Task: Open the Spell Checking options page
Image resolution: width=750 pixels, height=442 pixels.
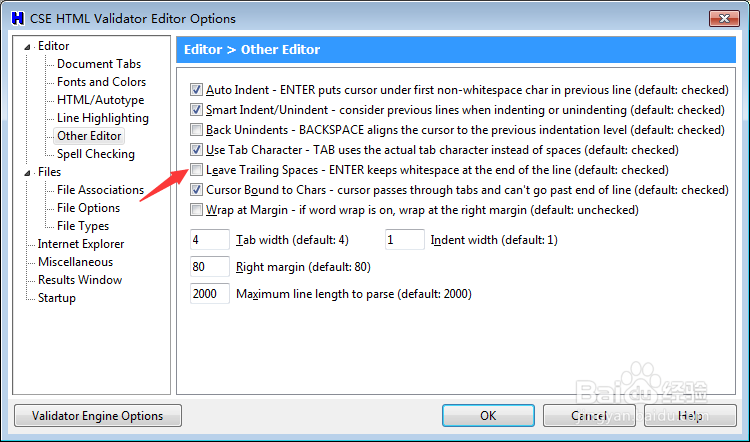Action: pyautogui.click(x=95, y=154)
